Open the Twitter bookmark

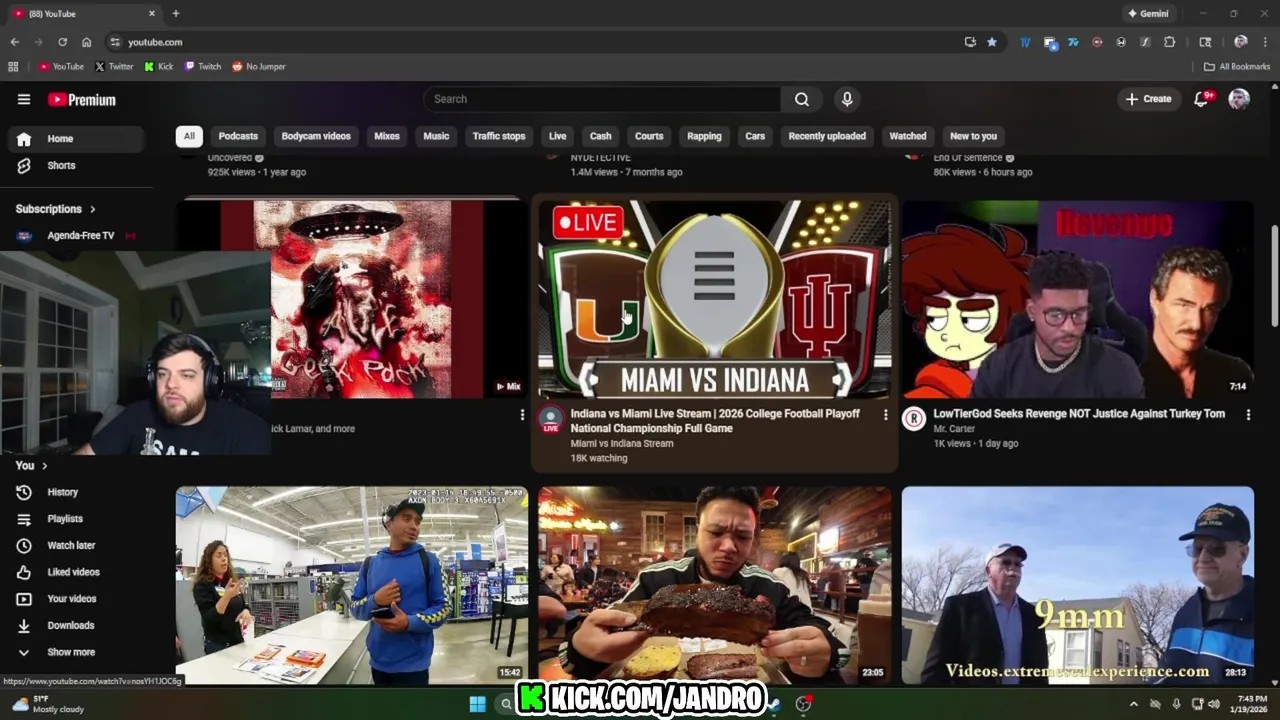coord(114,67)
